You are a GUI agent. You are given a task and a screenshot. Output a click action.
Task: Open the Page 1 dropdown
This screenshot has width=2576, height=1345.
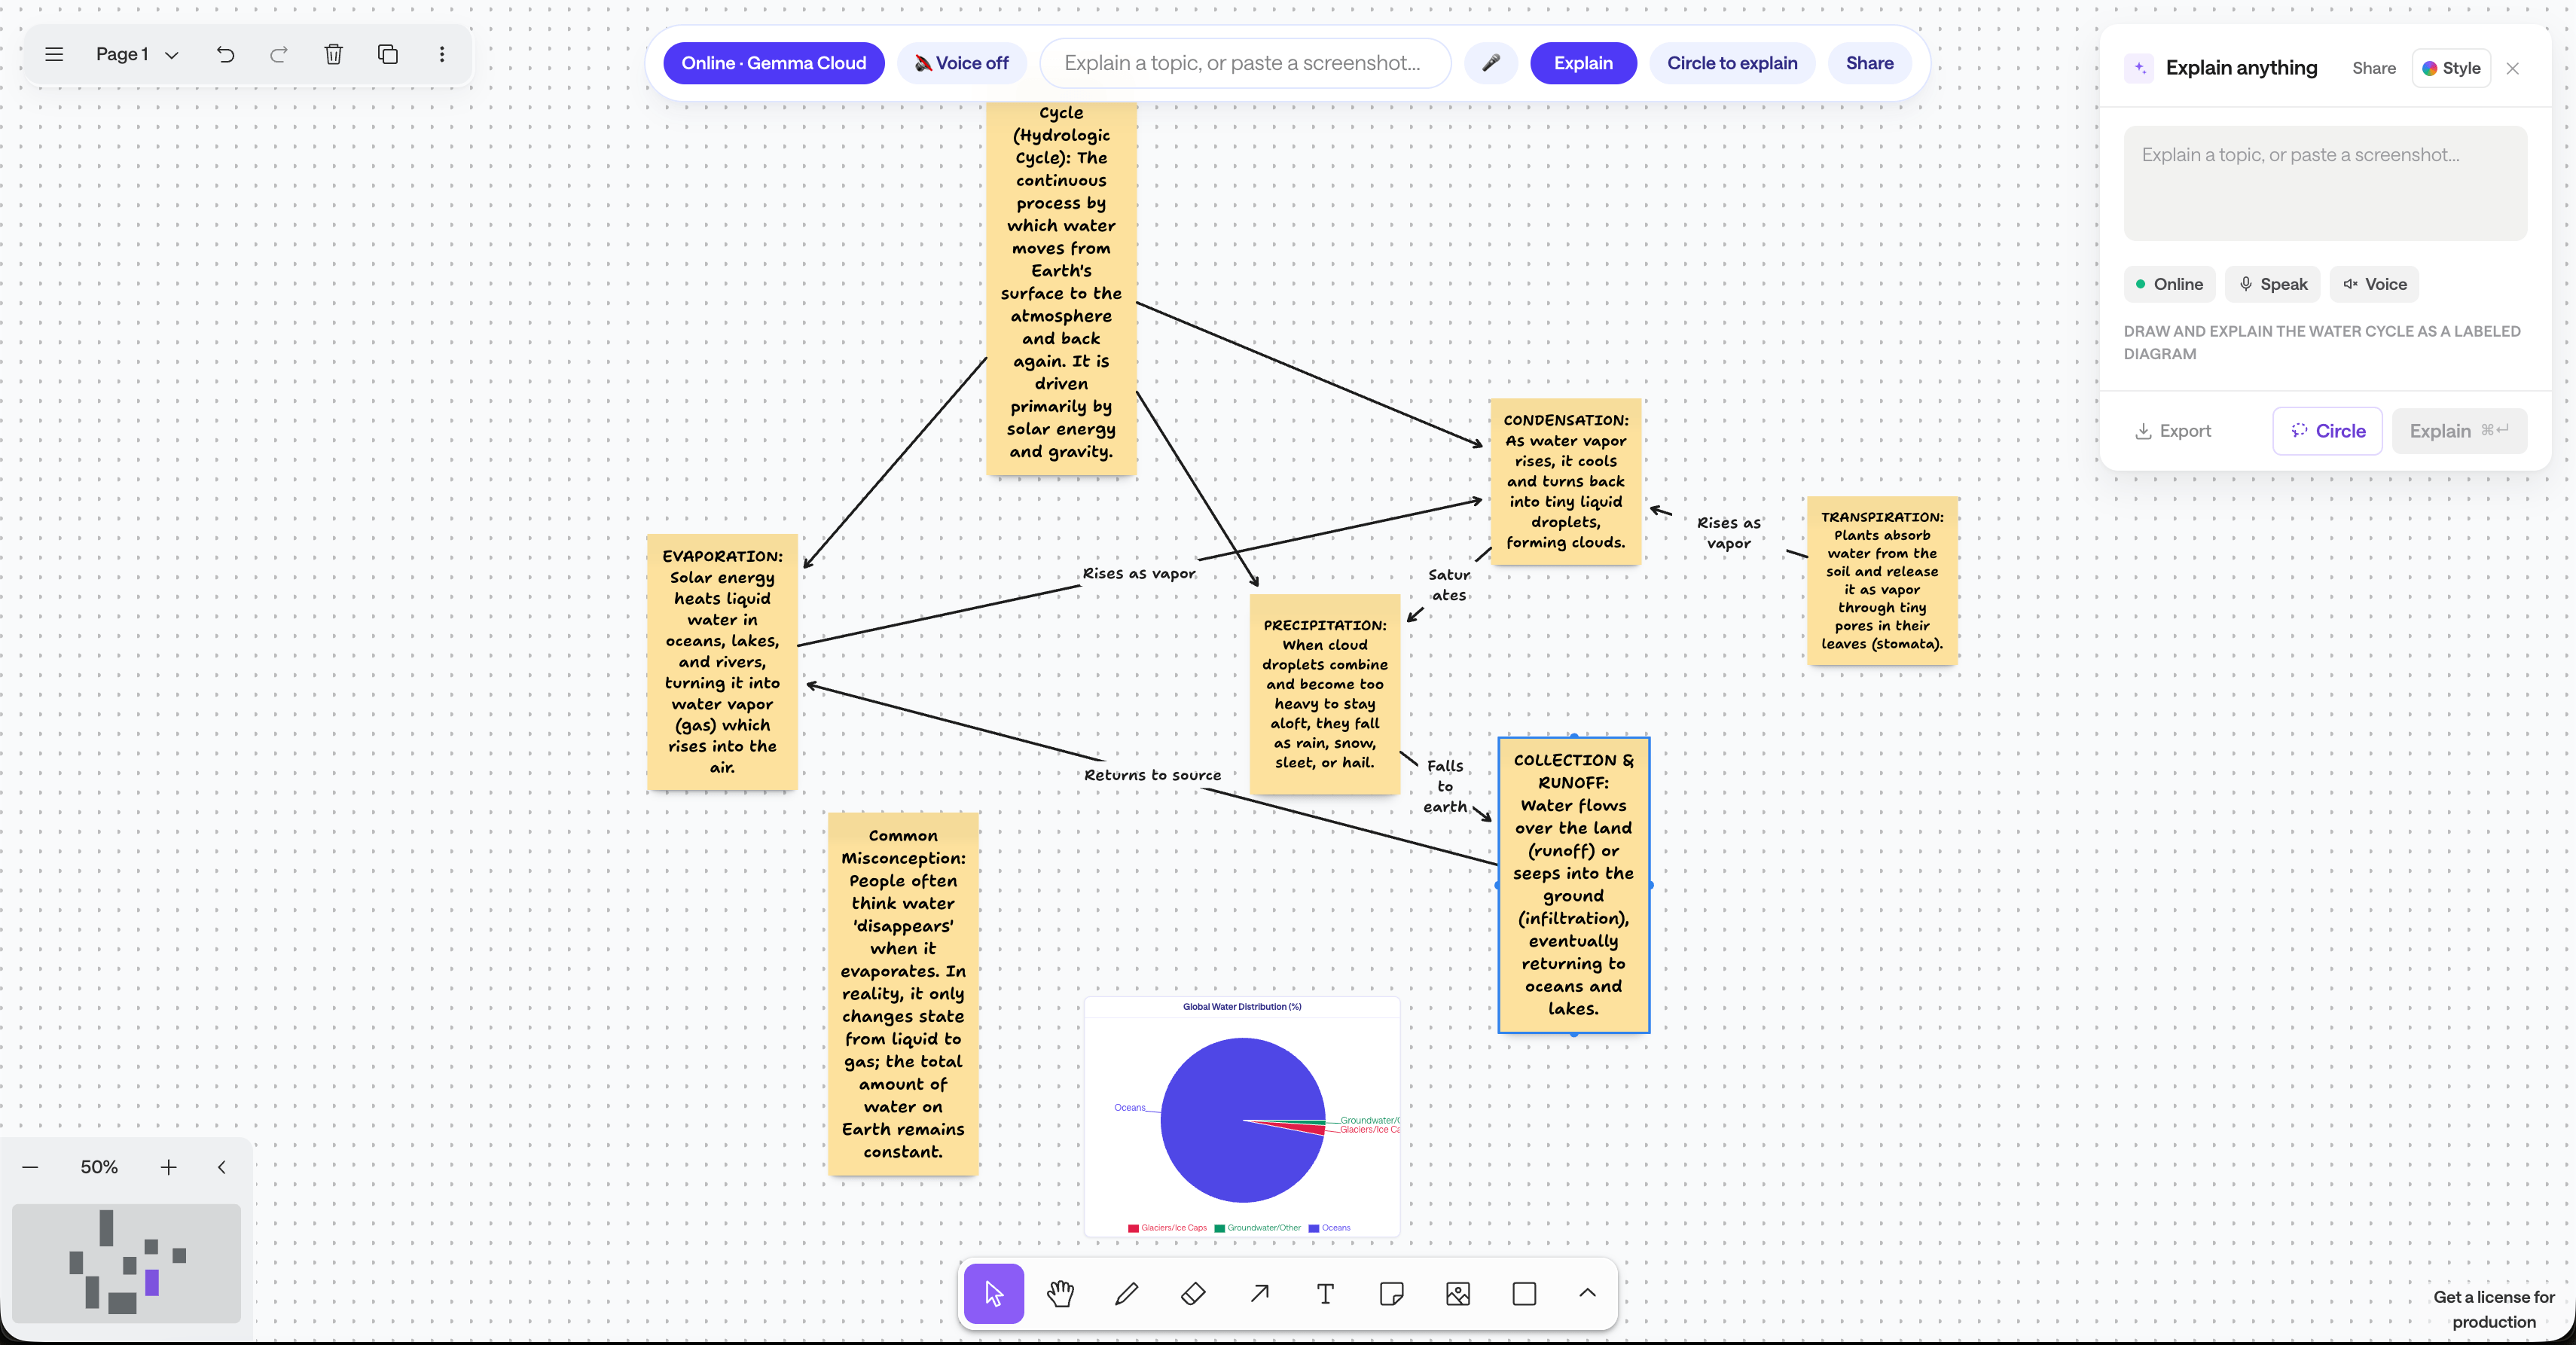coord(137,54)
